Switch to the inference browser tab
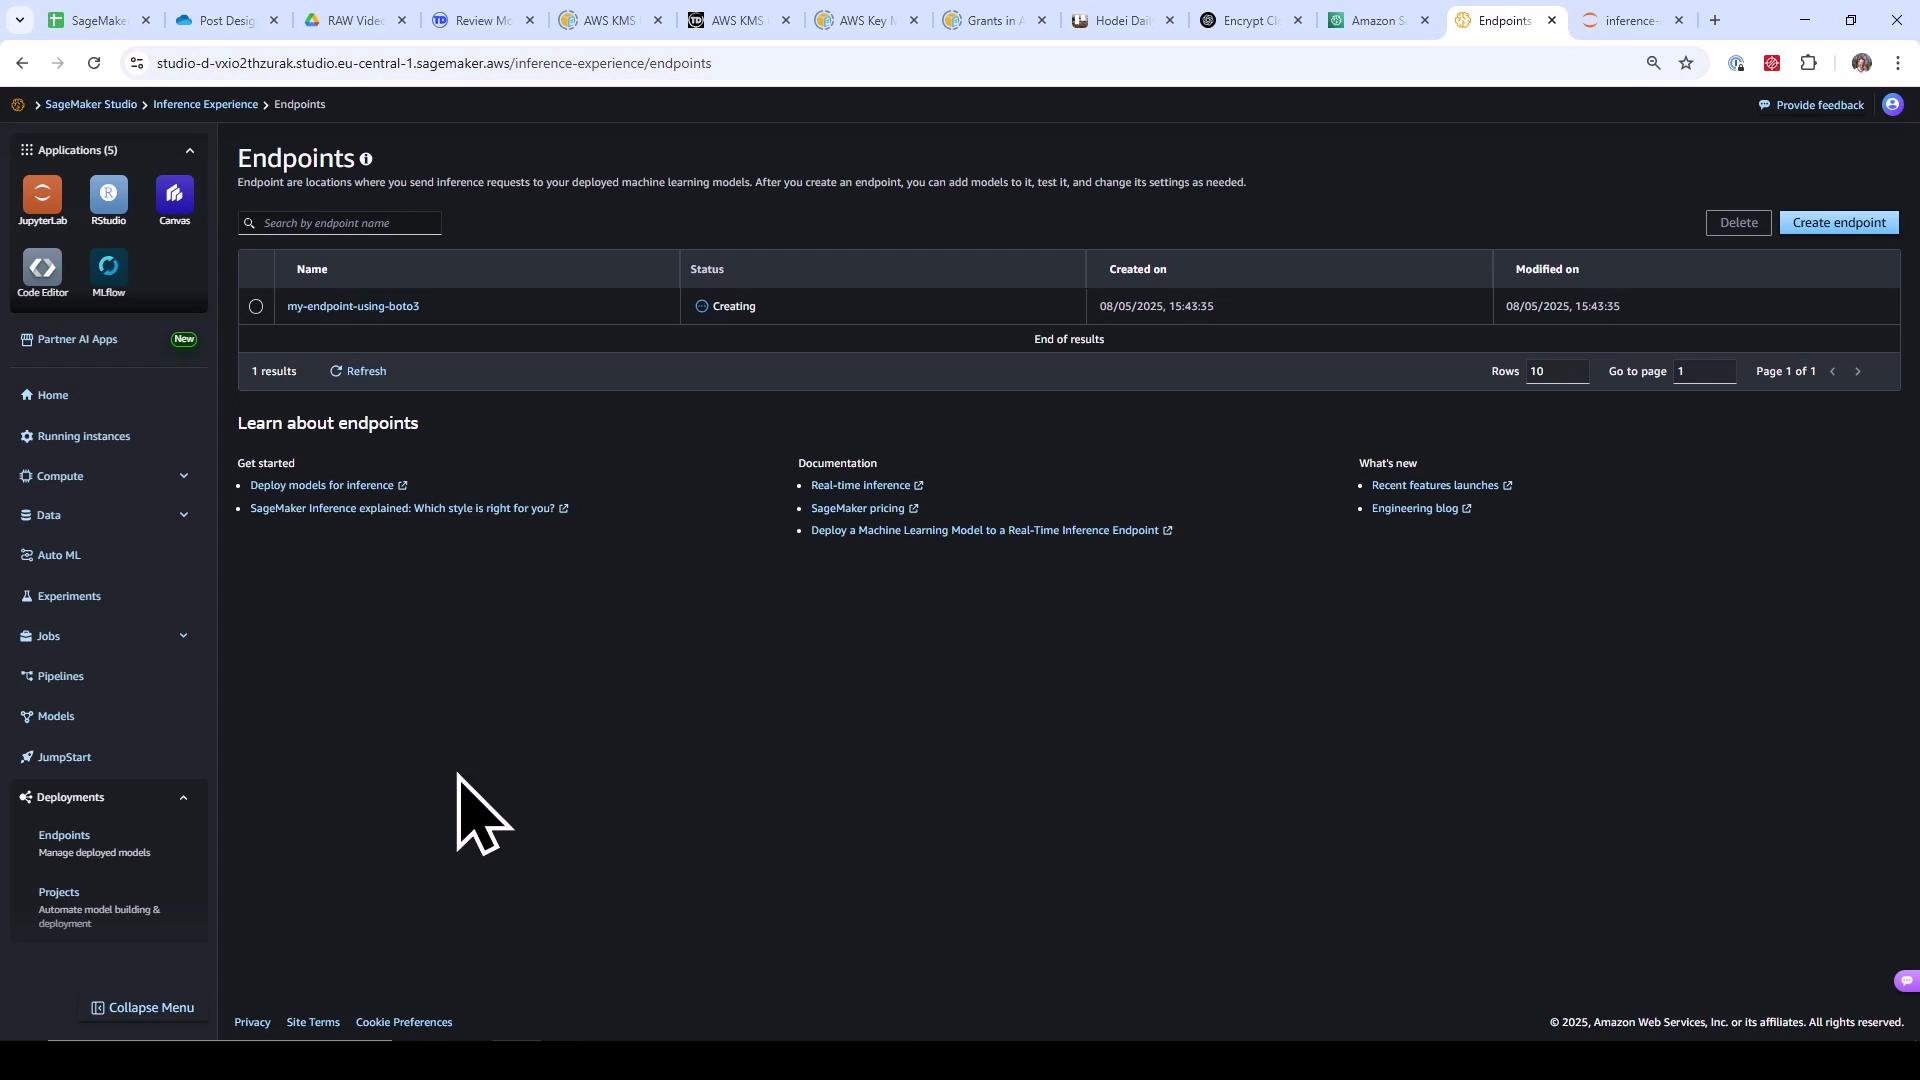 coord(1631,20)
